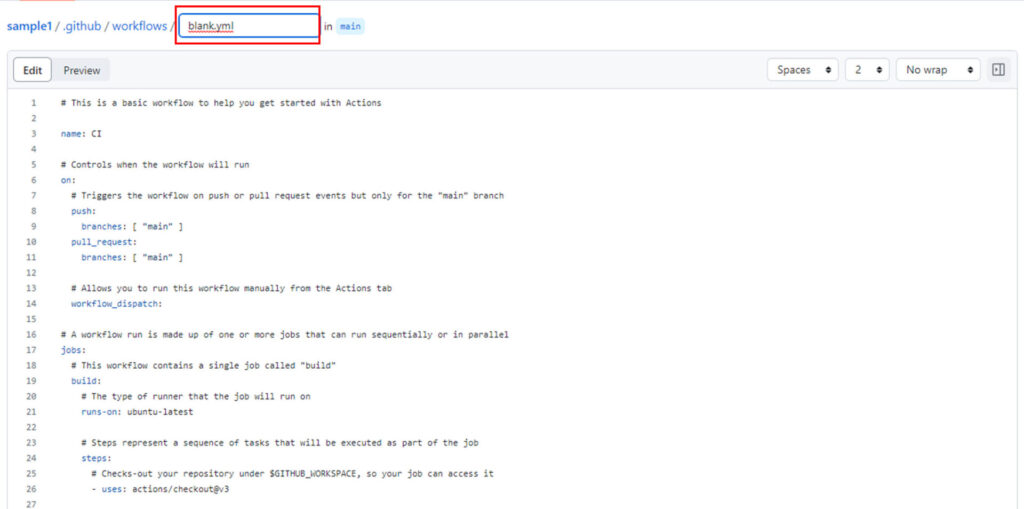Open the indent size dropdown showing 2

[x=866, y=70]
